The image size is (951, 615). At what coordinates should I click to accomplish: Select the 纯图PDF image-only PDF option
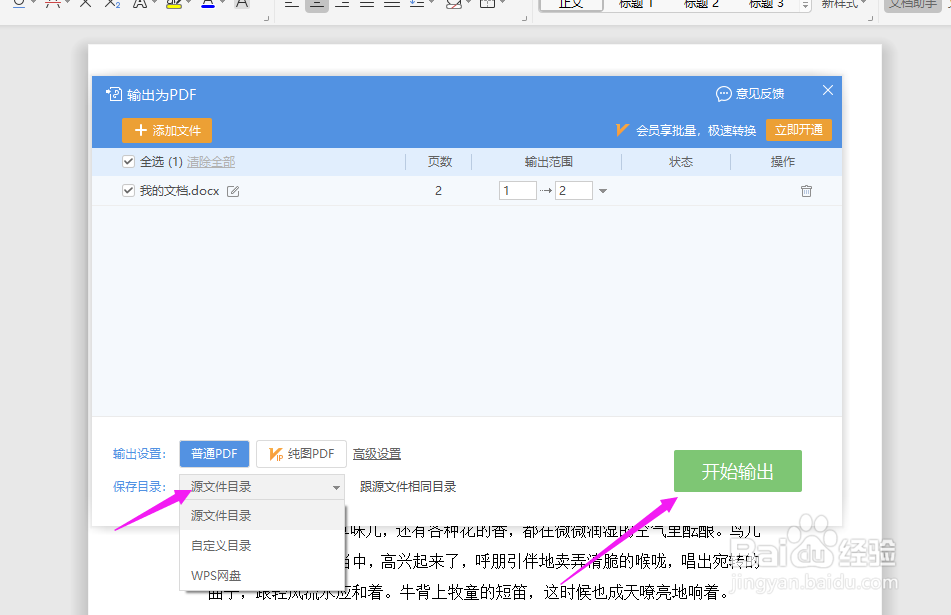301,453
